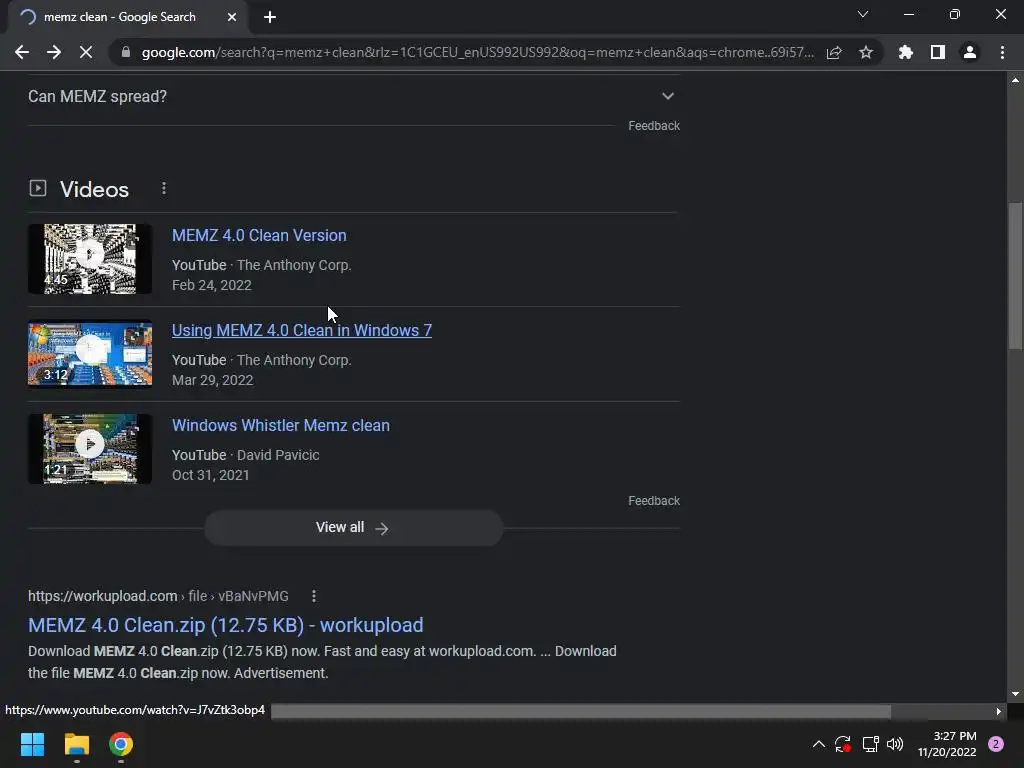The width and height of the screenshot is (1024, 768).
Task: Open File Explorer from the taskbar
Action: [x=76, y=744]
